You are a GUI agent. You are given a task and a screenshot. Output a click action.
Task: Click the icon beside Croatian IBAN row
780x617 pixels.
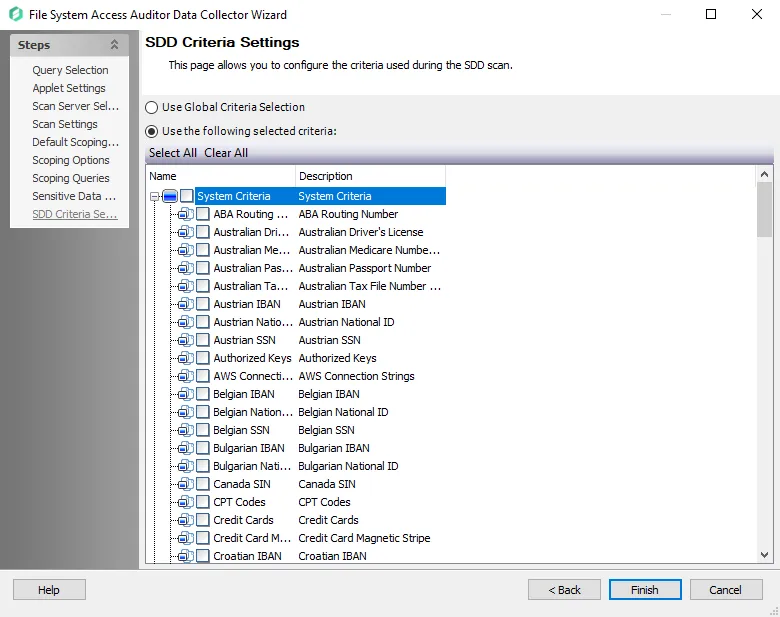[186, 556]
